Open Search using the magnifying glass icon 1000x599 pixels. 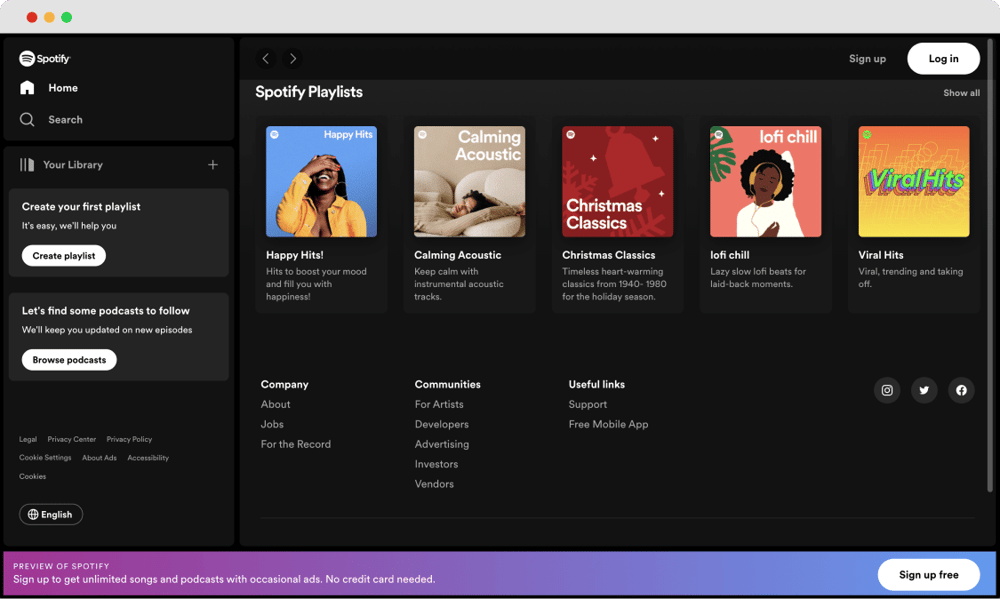tap(27, 119)
